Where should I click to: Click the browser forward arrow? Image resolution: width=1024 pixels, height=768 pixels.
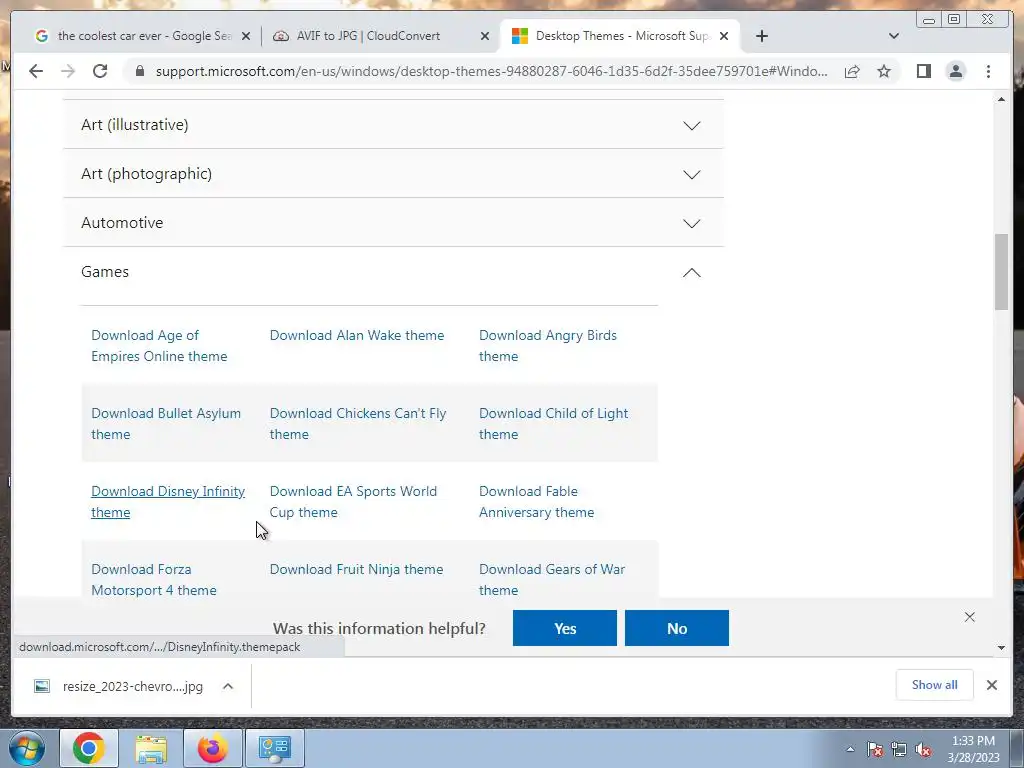point(68,71)
